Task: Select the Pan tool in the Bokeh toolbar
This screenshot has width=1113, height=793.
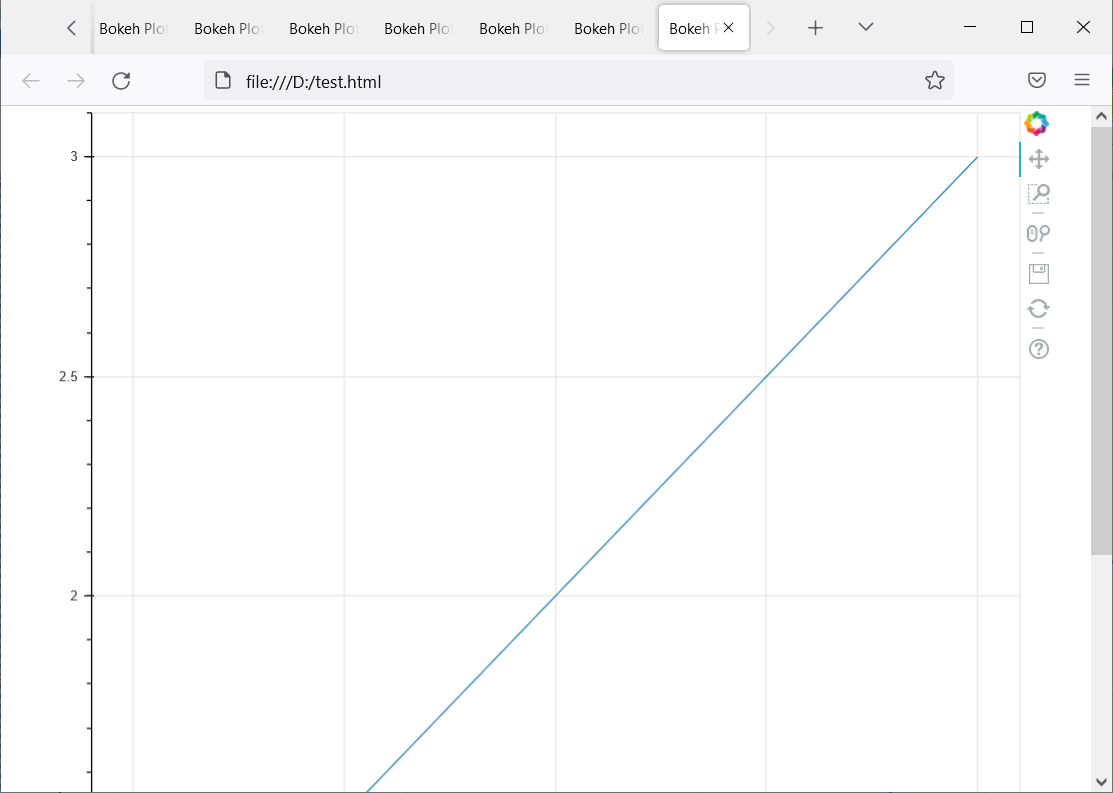Action: tap(1038, 158)
